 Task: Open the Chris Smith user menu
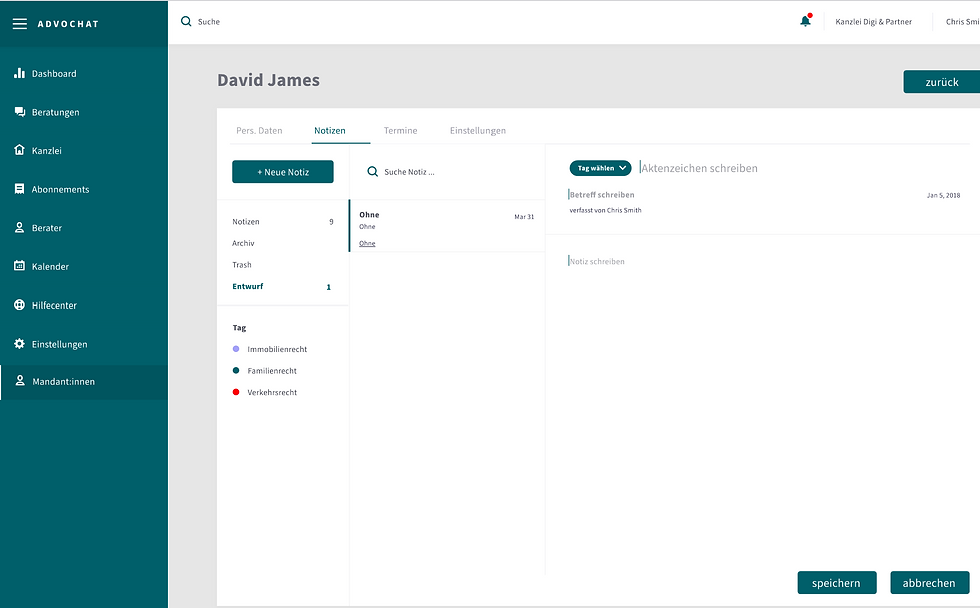pyautogui.click(x=962, y=22)
